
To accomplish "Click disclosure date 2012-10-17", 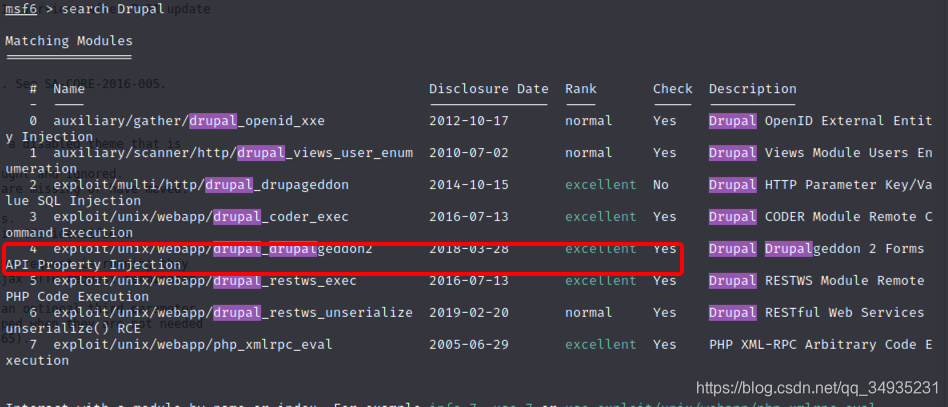I will [x=469, y=121].
